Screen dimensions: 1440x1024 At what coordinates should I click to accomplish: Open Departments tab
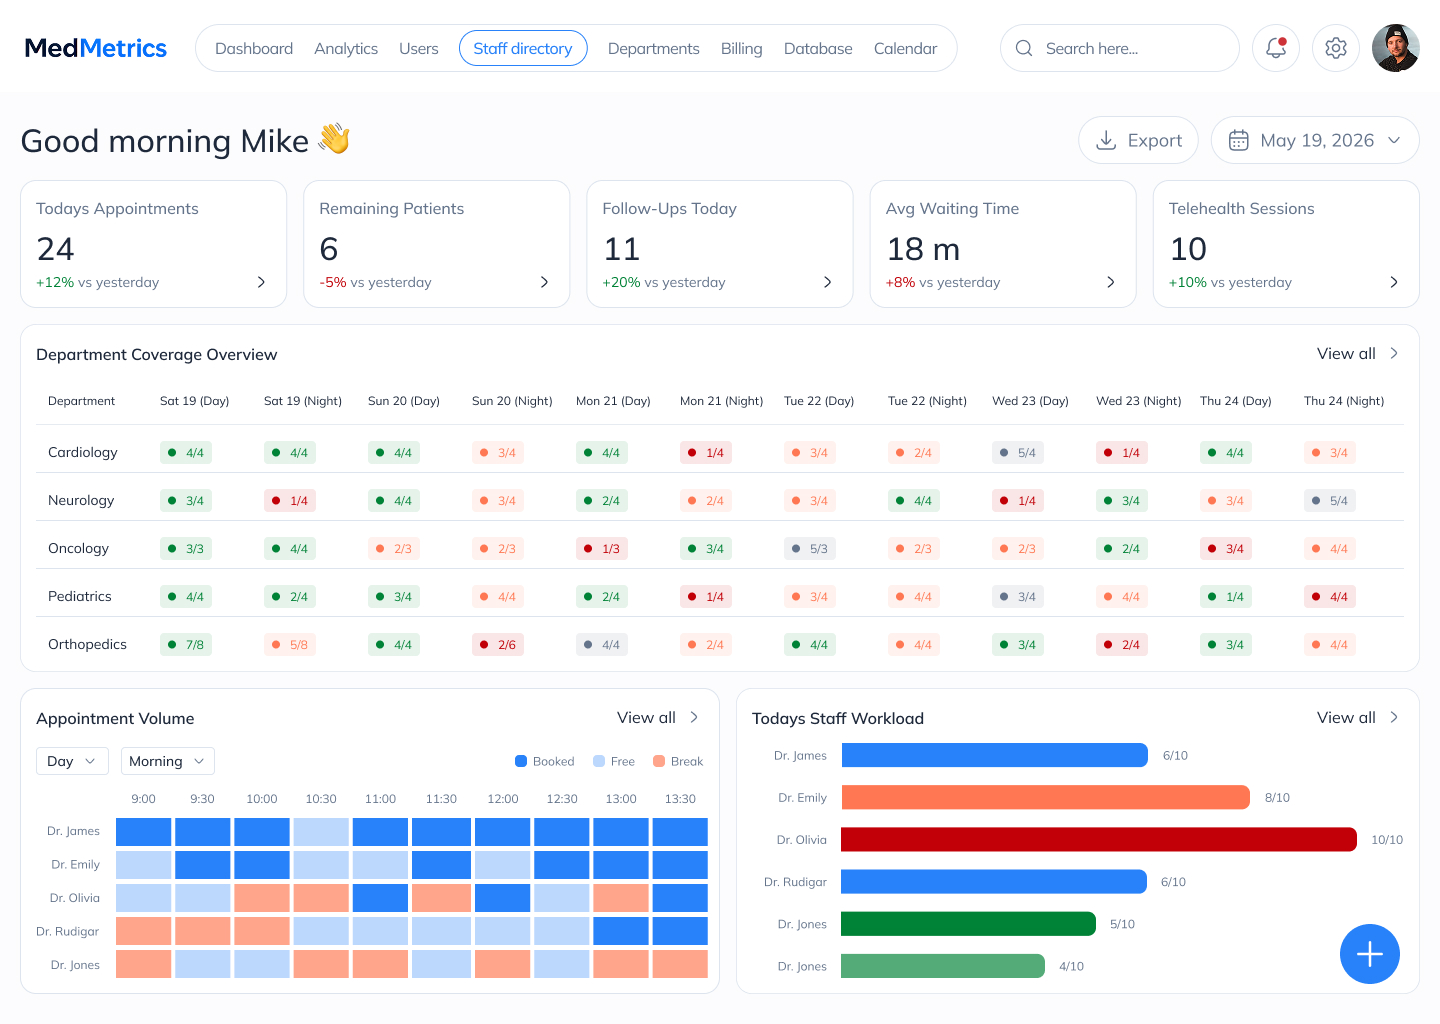[654, 48]
